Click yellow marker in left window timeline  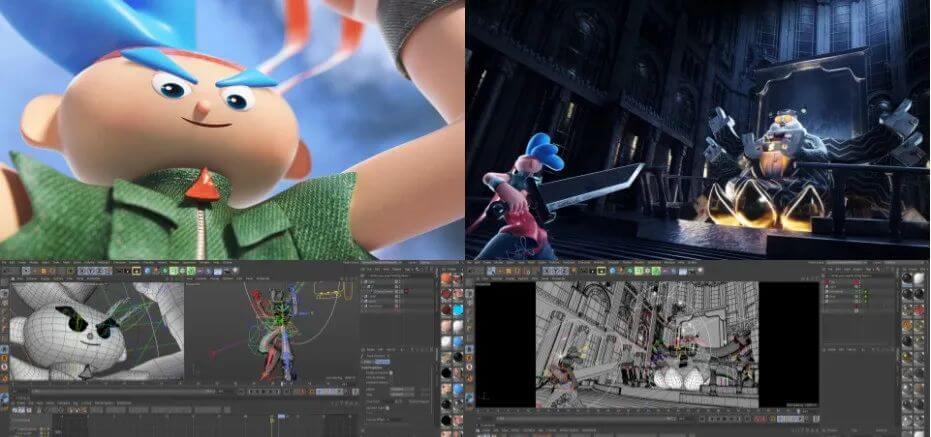pos(272,420)
